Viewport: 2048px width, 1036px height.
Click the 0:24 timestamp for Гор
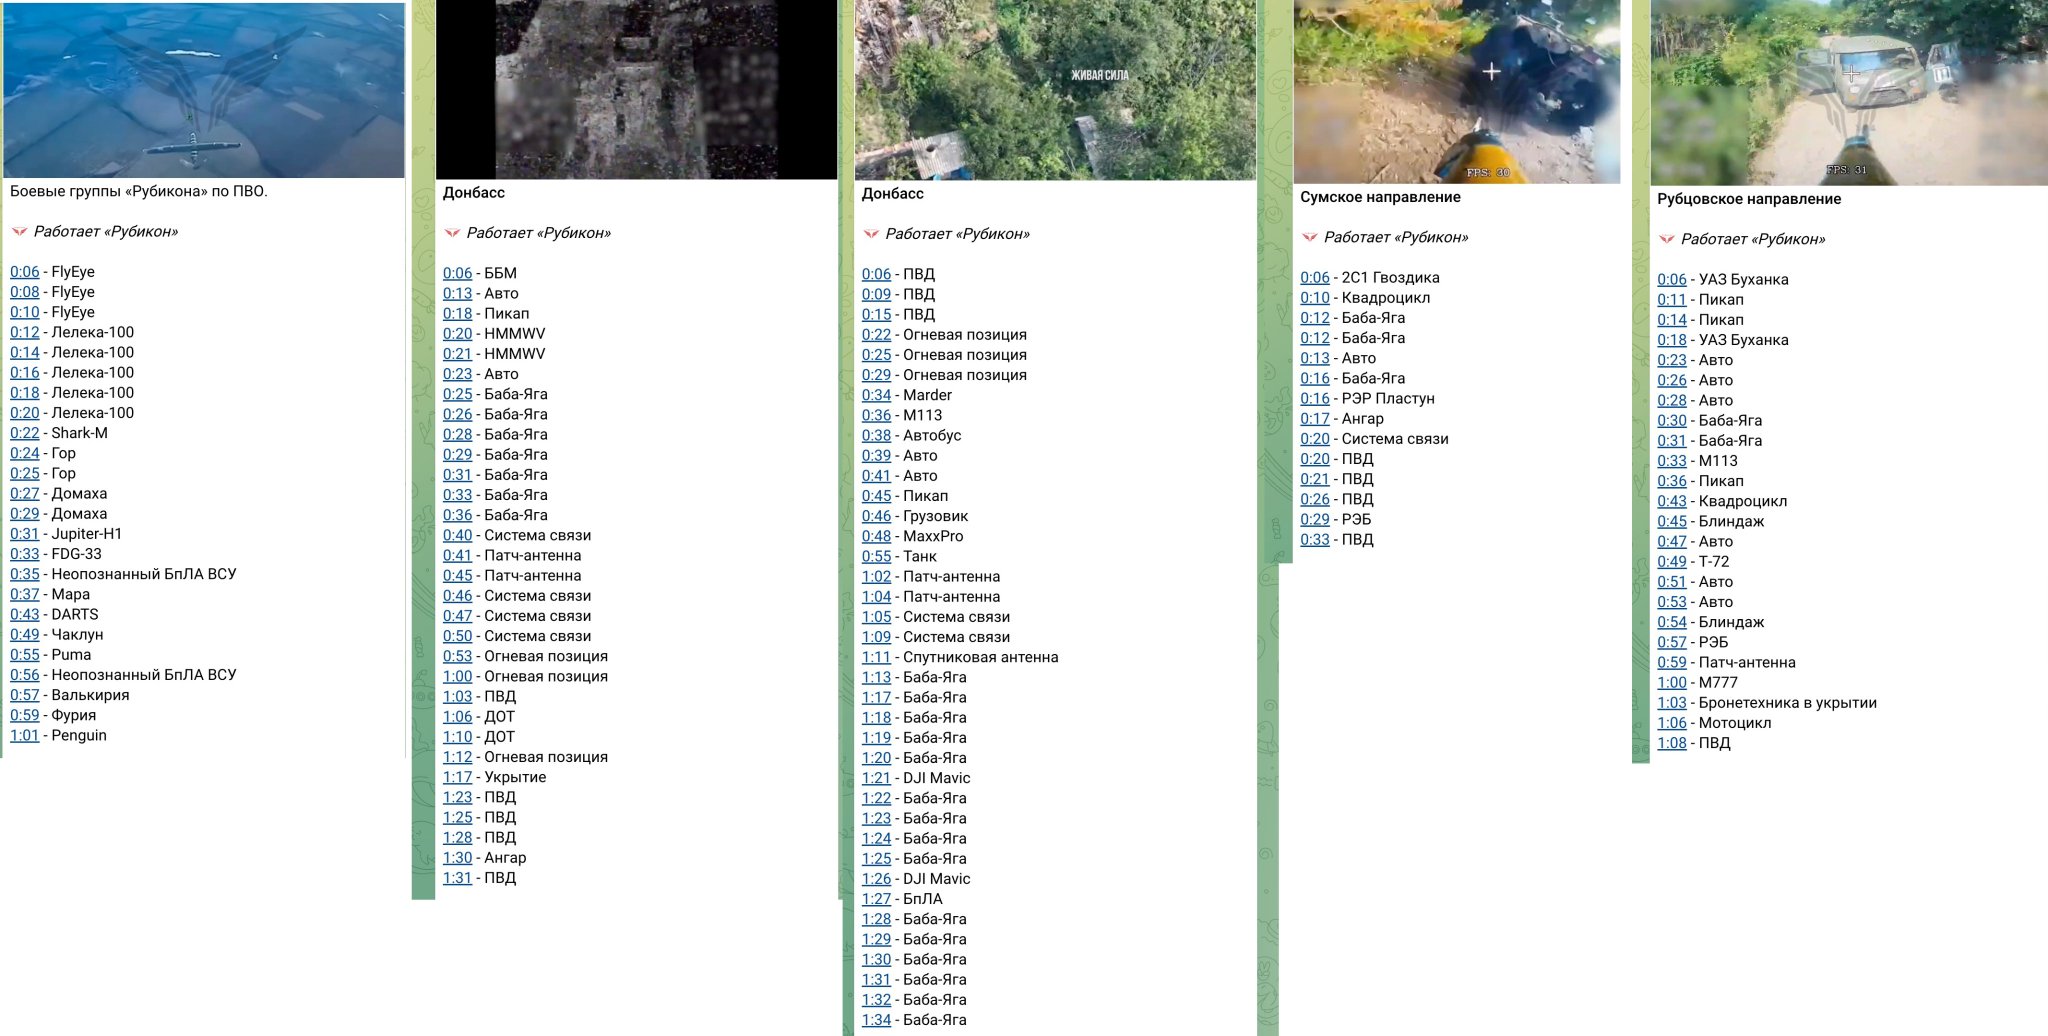[x=25, y=453]
